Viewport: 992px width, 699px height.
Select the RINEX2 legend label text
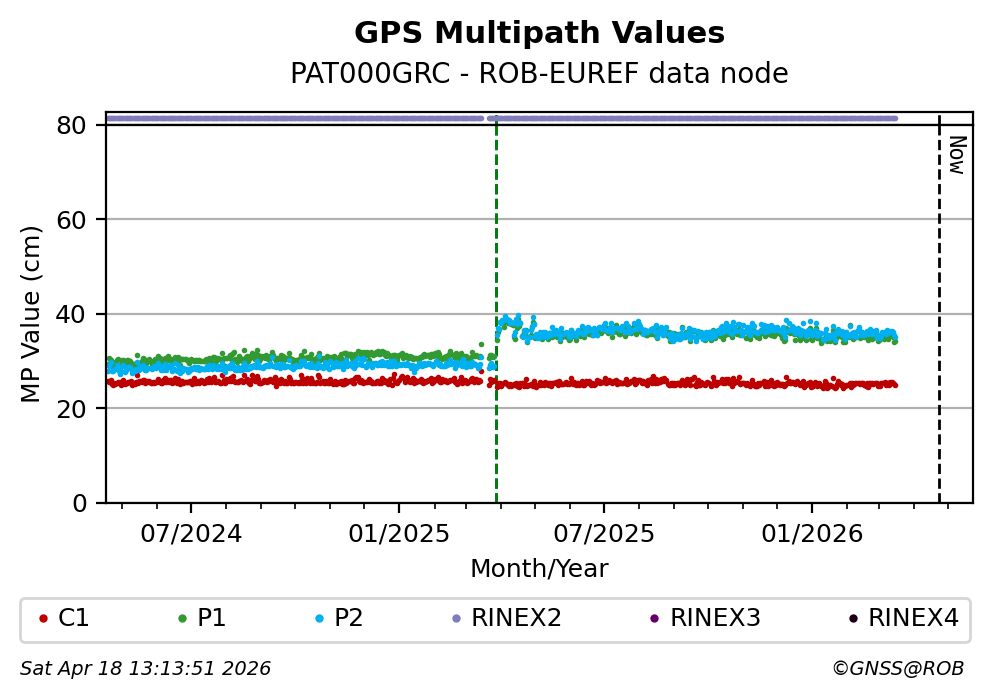516,619
